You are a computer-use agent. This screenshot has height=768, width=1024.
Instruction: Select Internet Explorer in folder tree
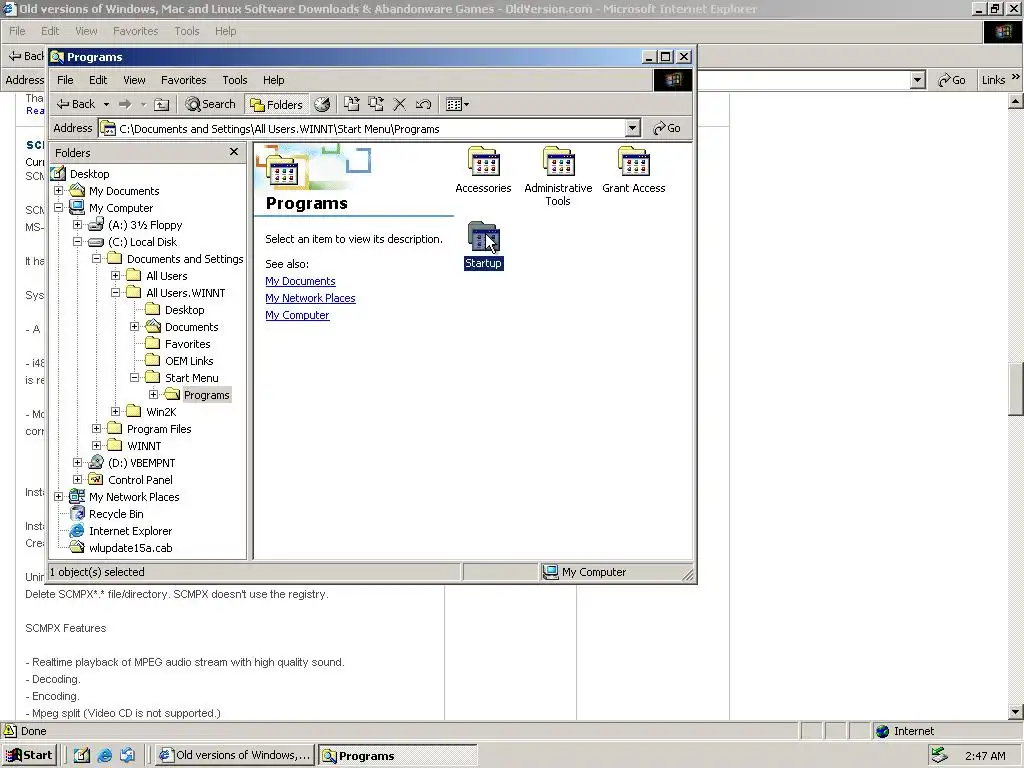130,530
